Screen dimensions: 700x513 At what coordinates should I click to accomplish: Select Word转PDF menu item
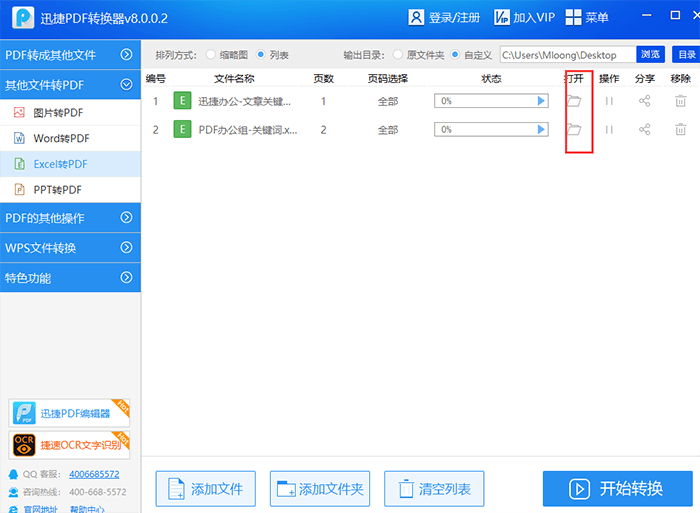[70, 138]
